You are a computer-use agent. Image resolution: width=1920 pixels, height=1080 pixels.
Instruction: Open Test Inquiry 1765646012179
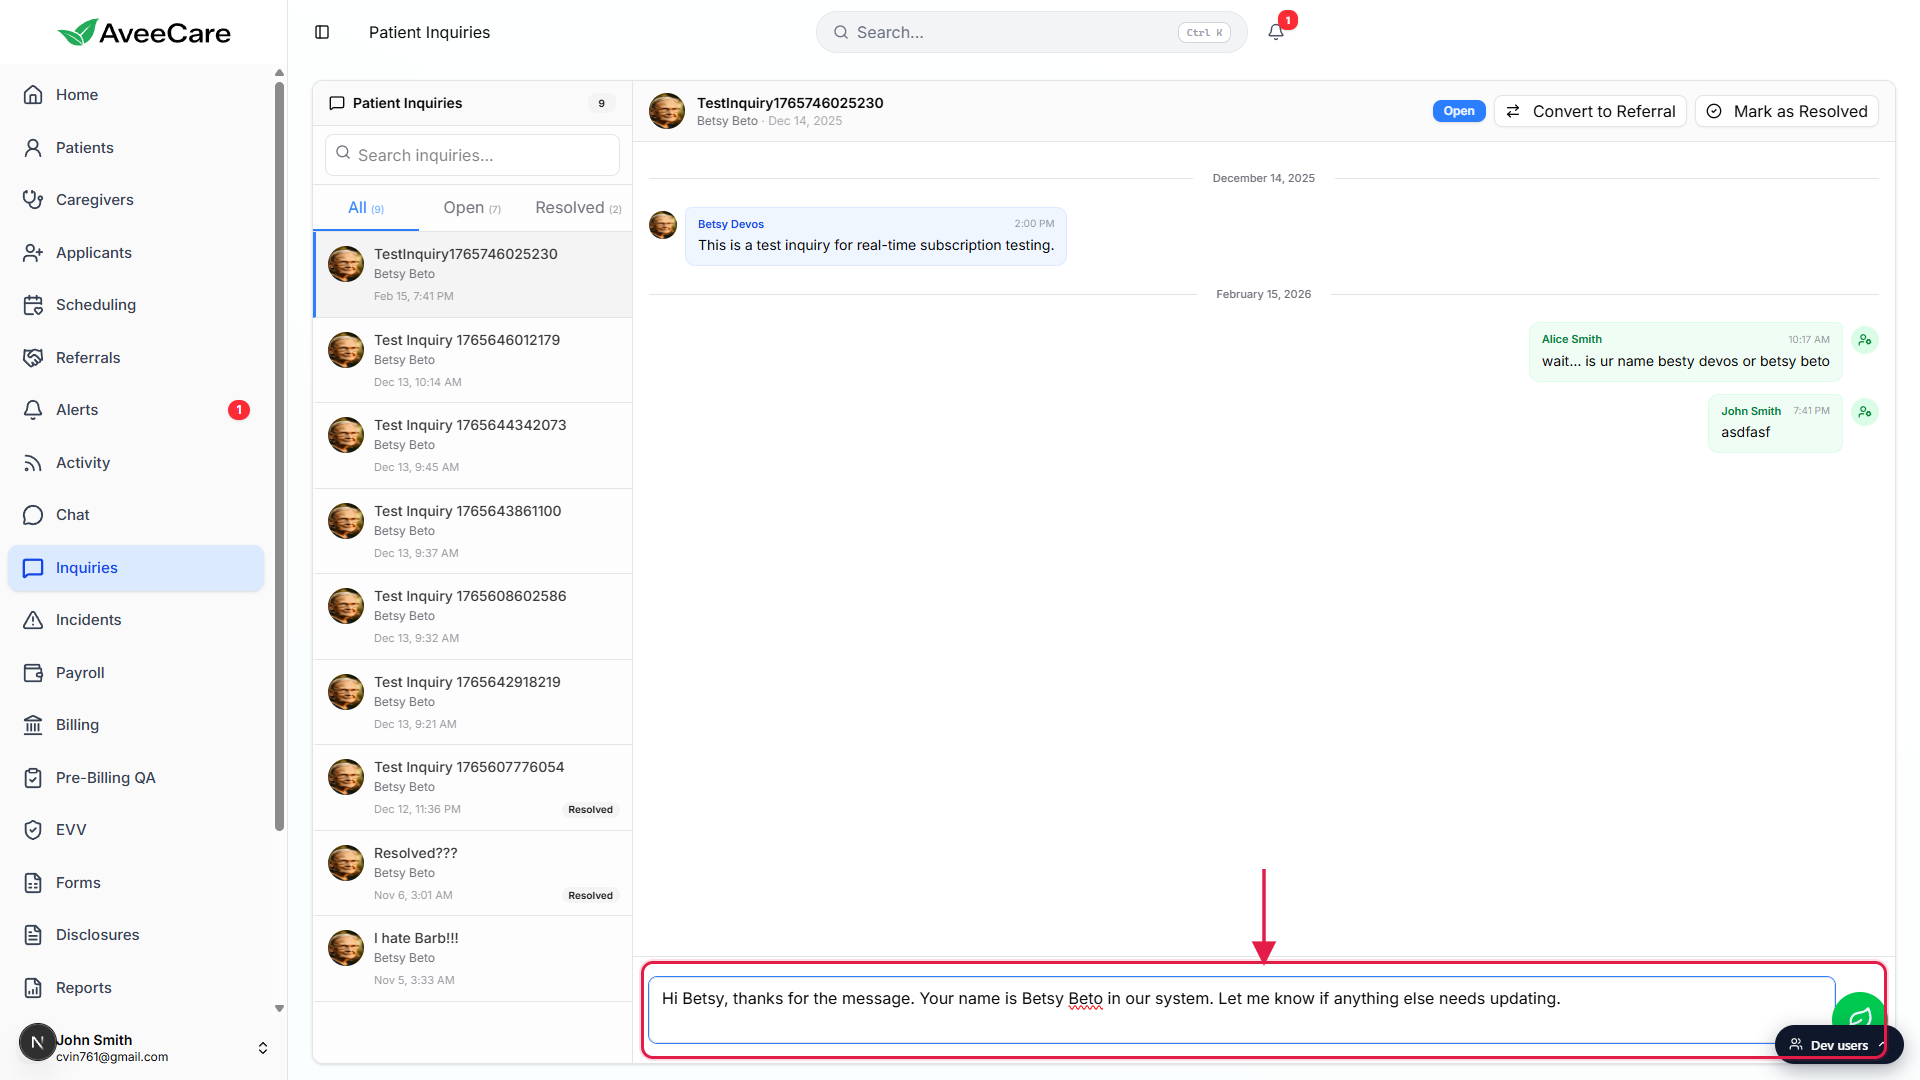click(x=472, y=360)
